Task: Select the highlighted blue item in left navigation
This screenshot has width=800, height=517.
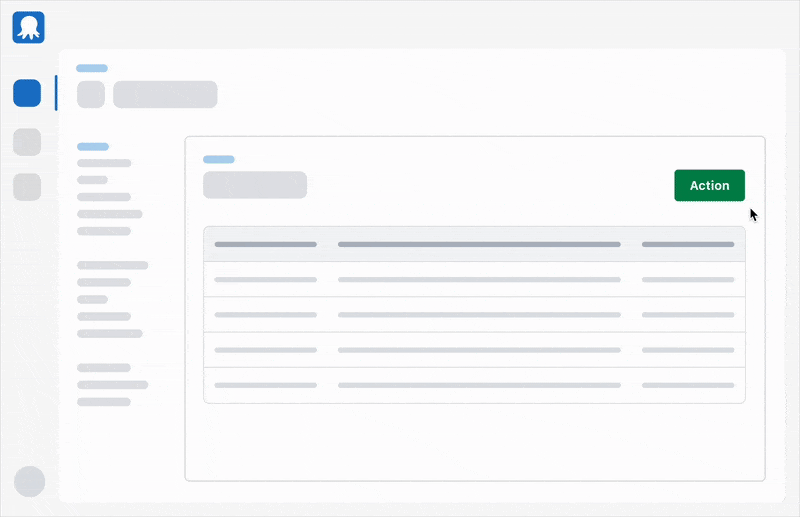Action: point(93,147)
